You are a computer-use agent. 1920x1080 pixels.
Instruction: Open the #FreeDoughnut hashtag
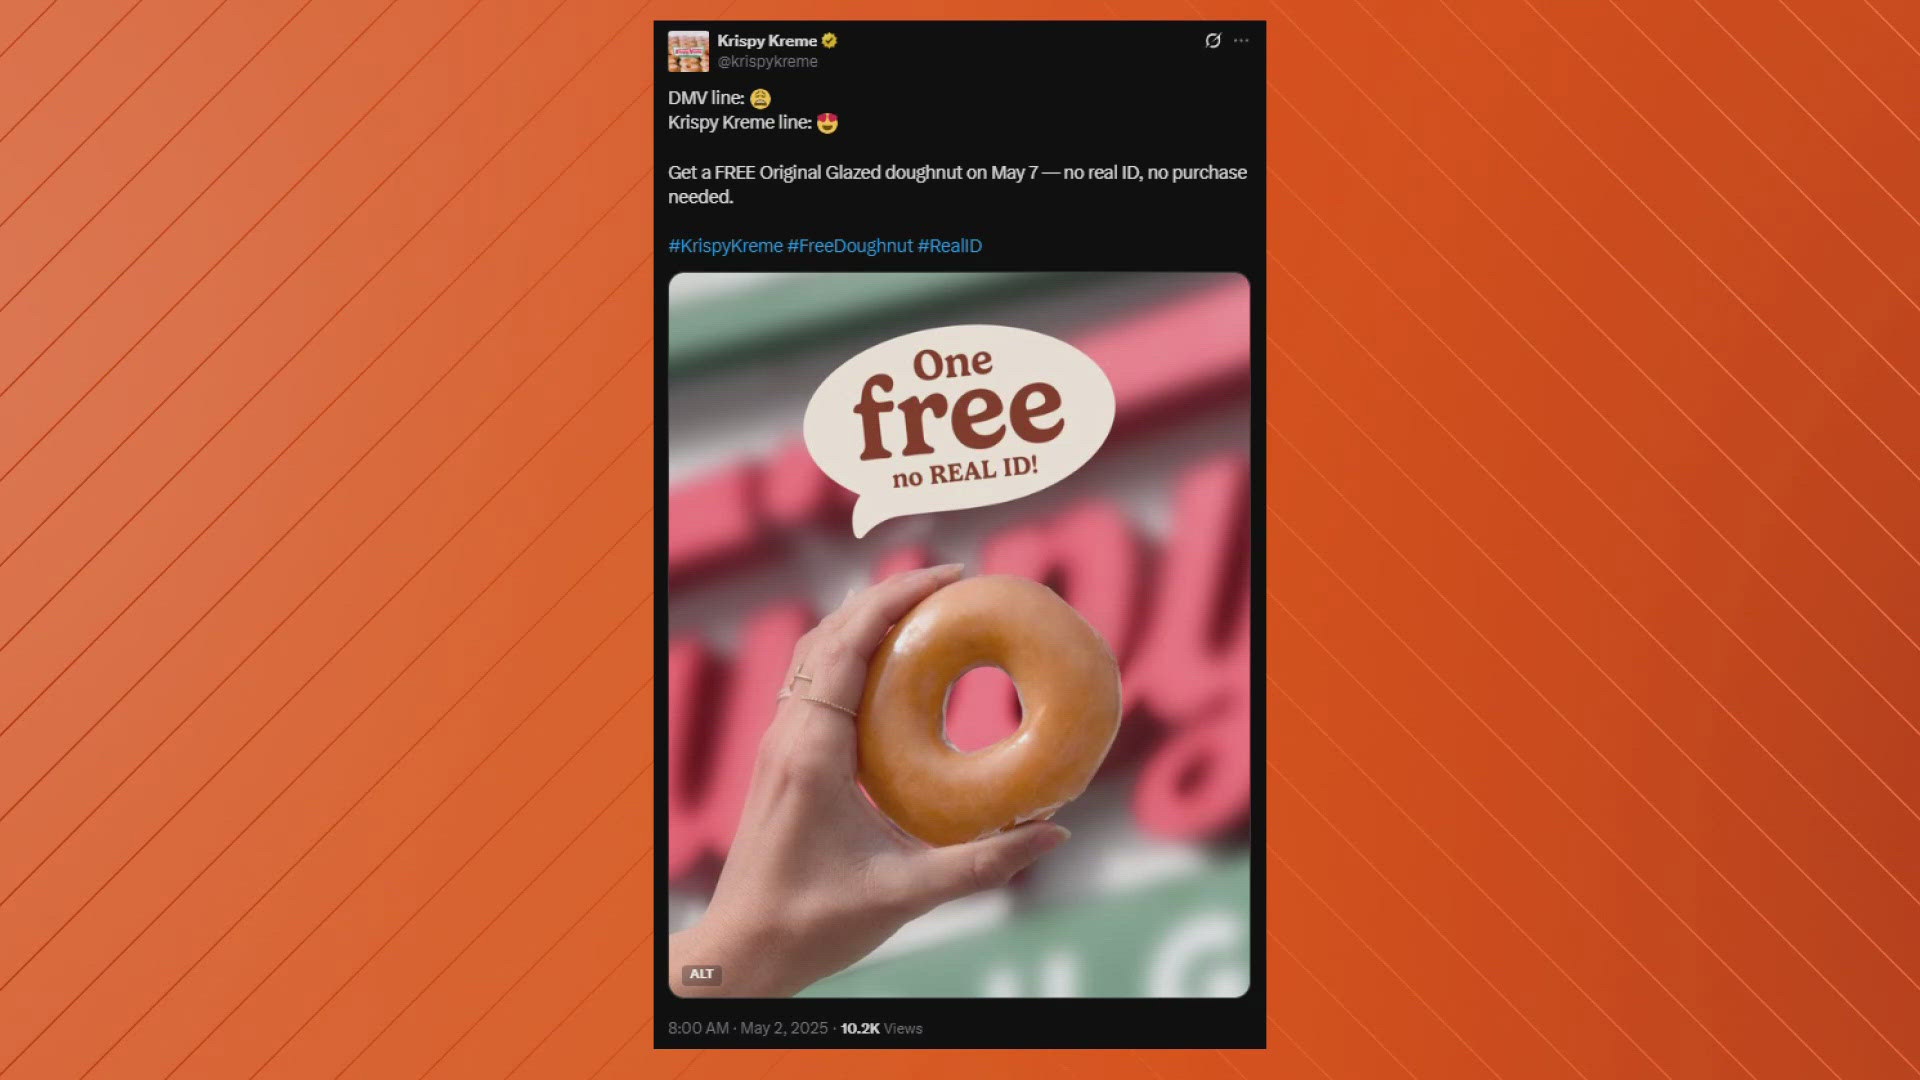850,246
